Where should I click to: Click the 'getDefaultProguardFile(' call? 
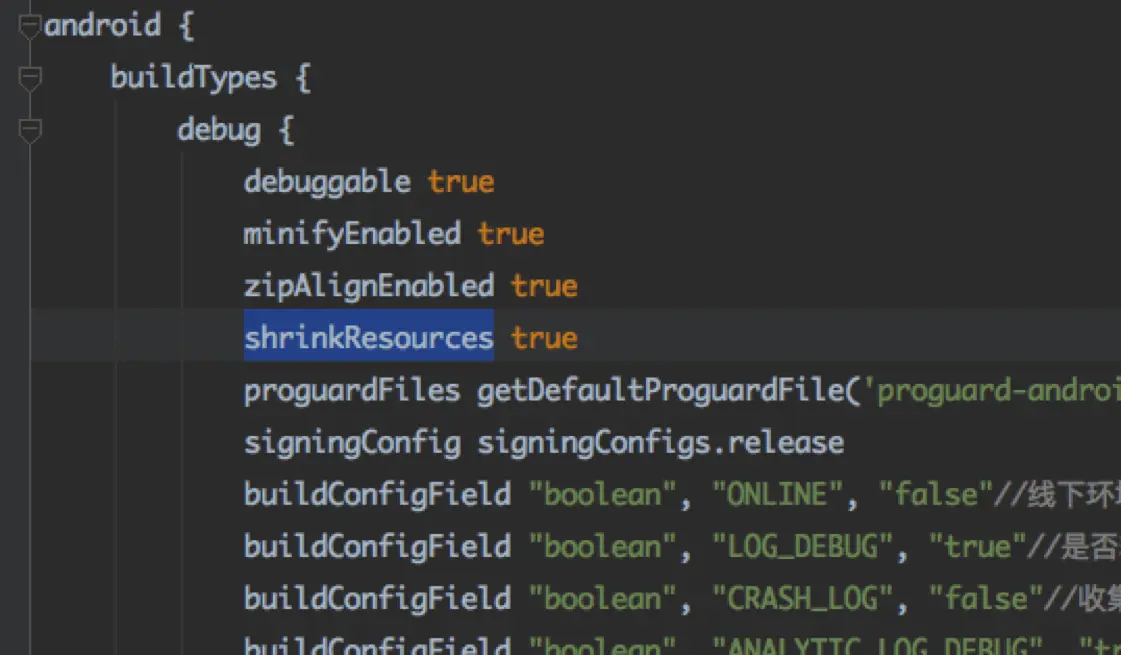(x=669, y=390)
